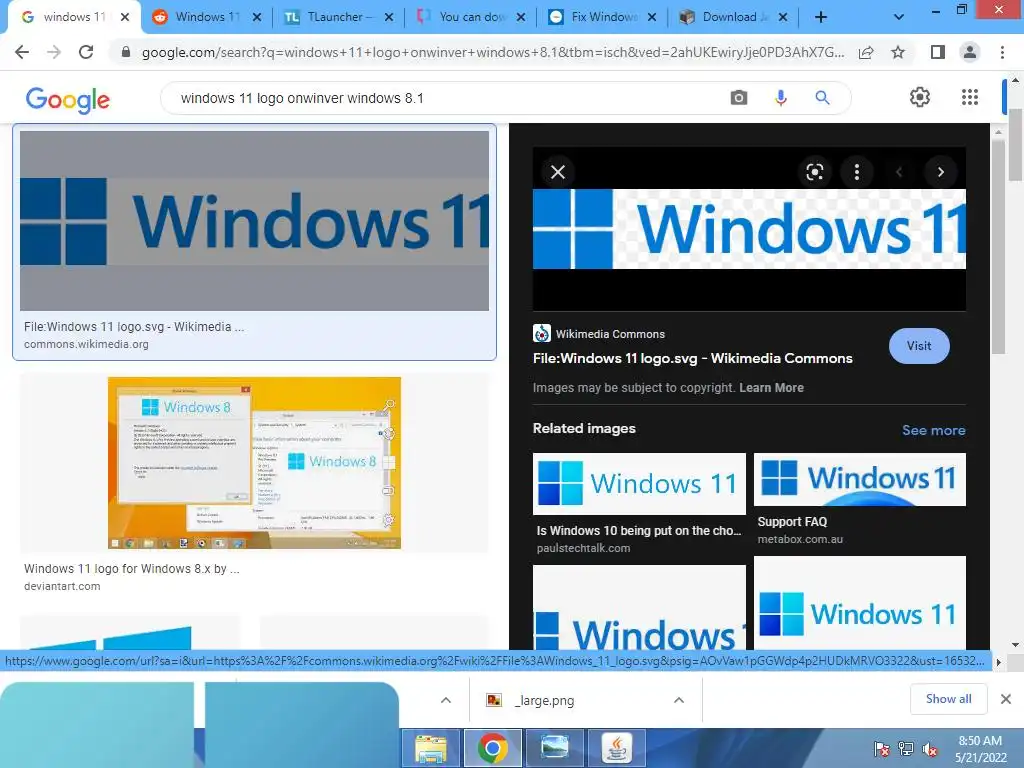Open a new browser tab
This screenshot has width=1024, height=768.
[x=821, y=17]
